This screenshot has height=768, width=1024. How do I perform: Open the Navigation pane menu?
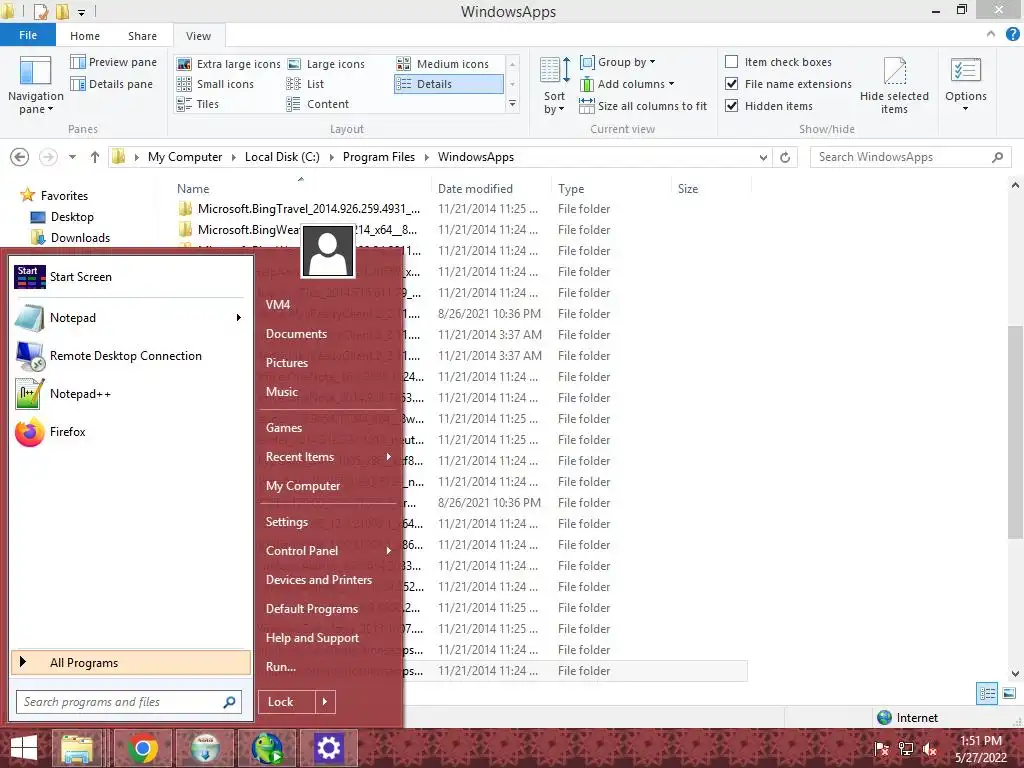pos(35,86)
